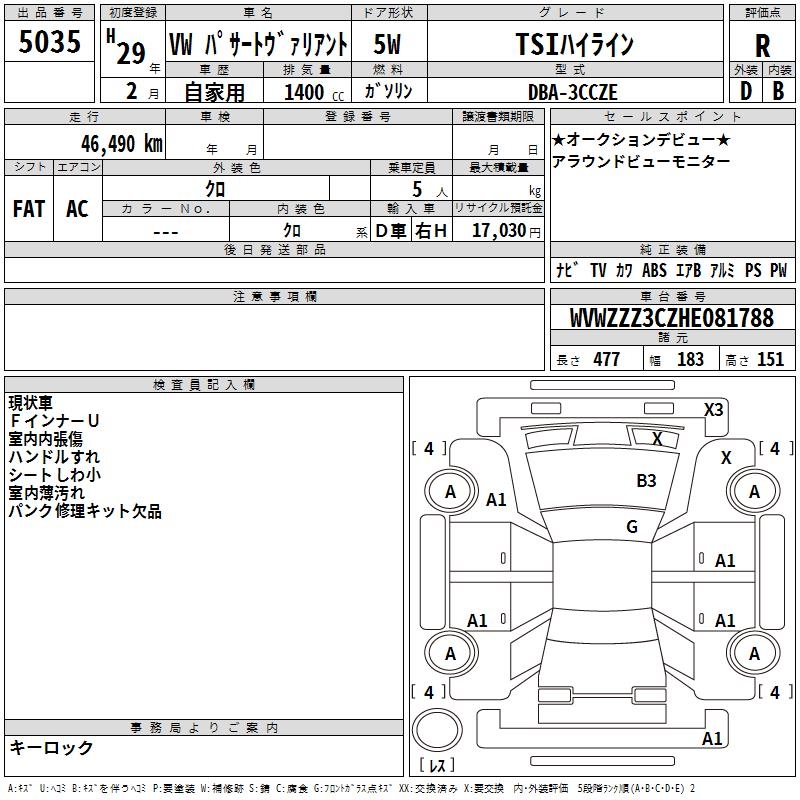
Task: Click the アラウンドビューモニター sales point
Action: (x=641, y=162)
